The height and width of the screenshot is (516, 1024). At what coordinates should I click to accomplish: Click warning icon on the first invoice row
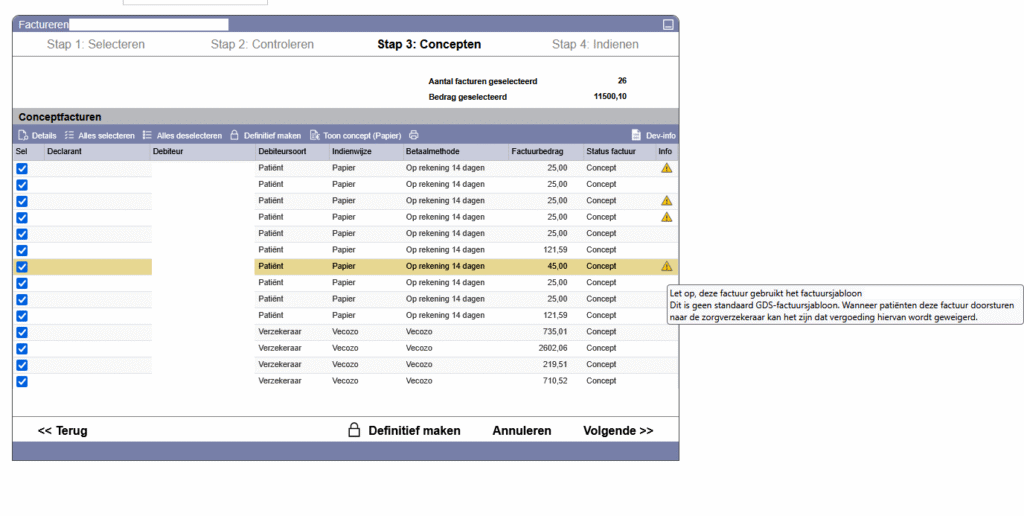[x=666, y=168]
